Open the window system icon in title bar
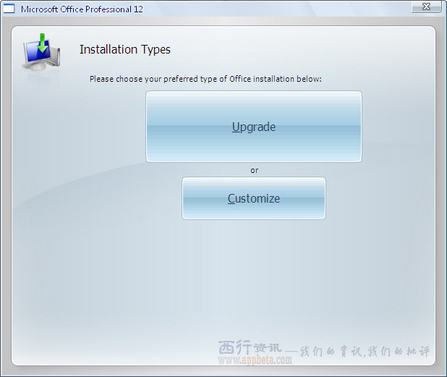 point(9,8)
